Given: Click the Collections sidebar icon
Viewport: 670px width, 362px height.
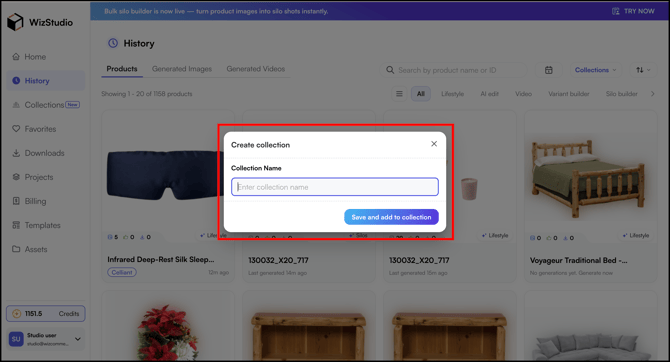Looking at the screenshot, I should [16, 105].
